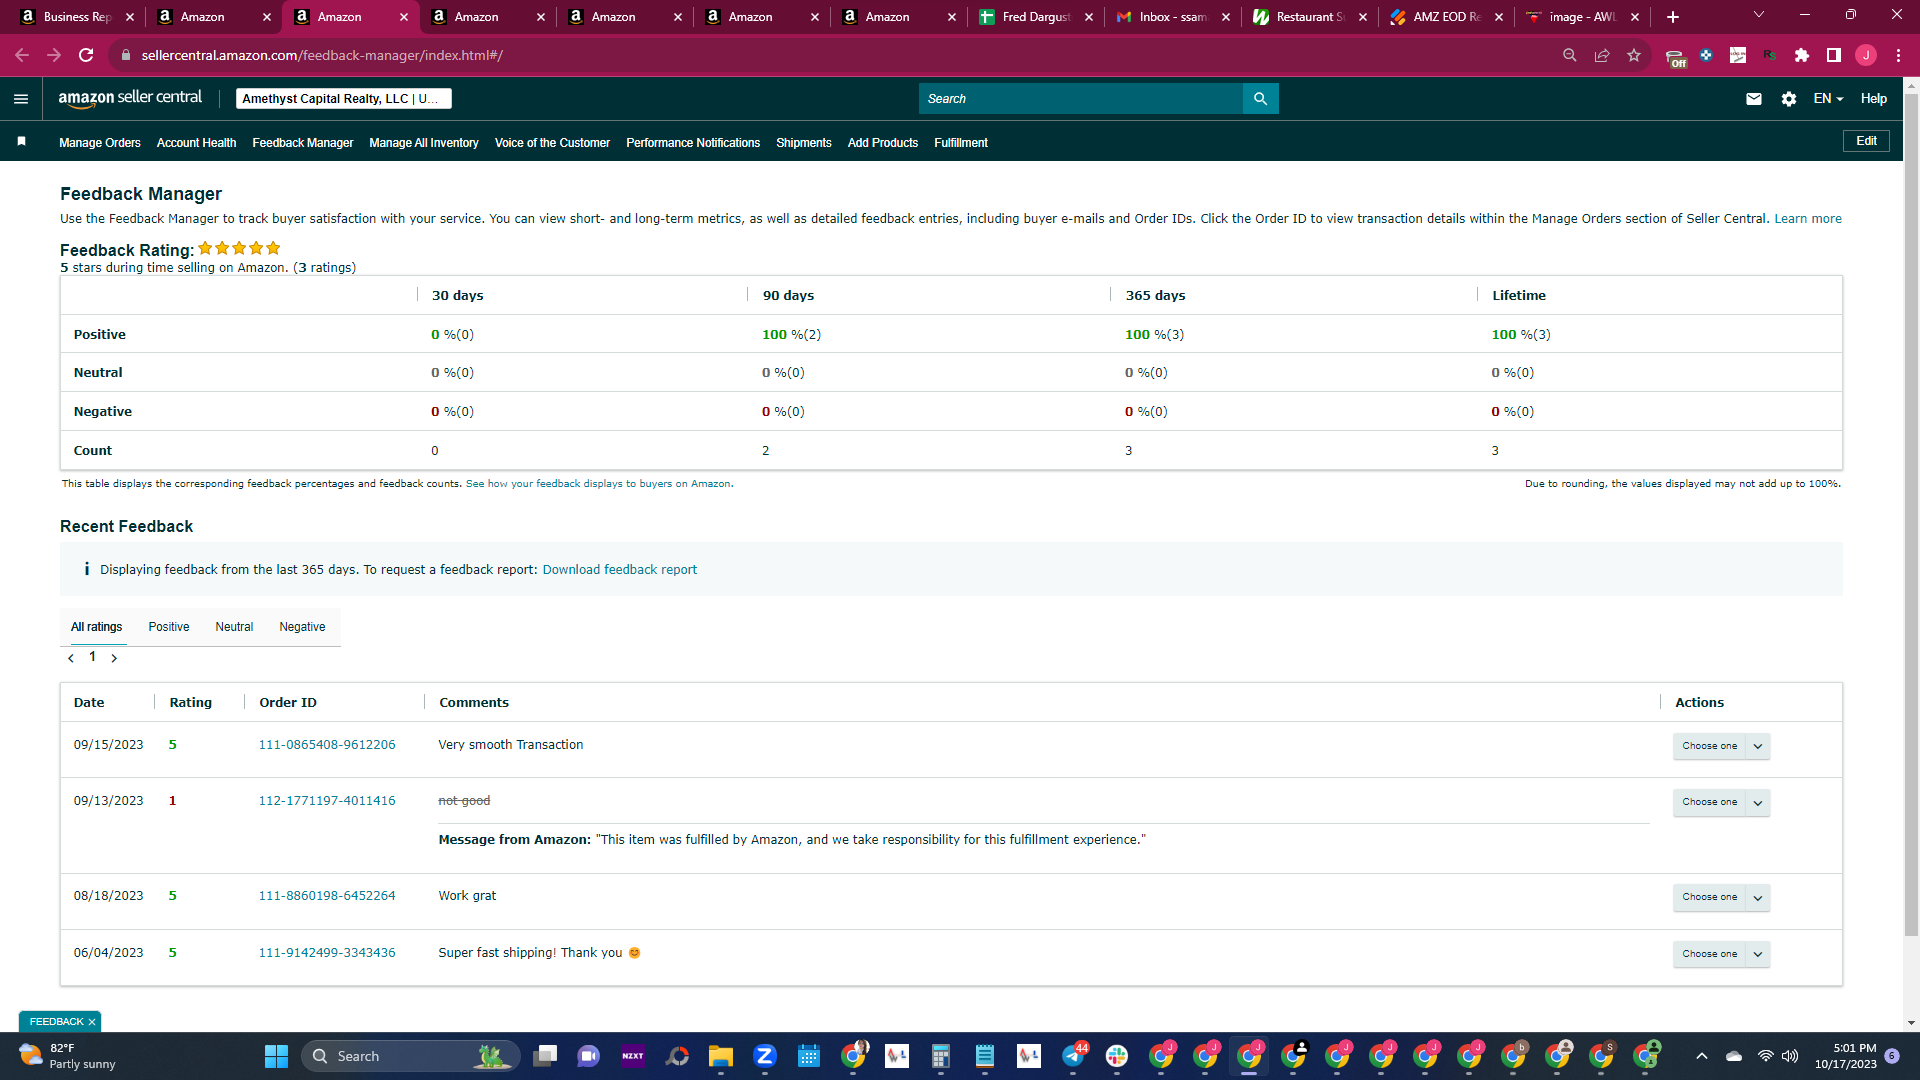Click the blue cross extension icon
The height and width of the screenshot is (1080, 1920).
(1706, 56)
